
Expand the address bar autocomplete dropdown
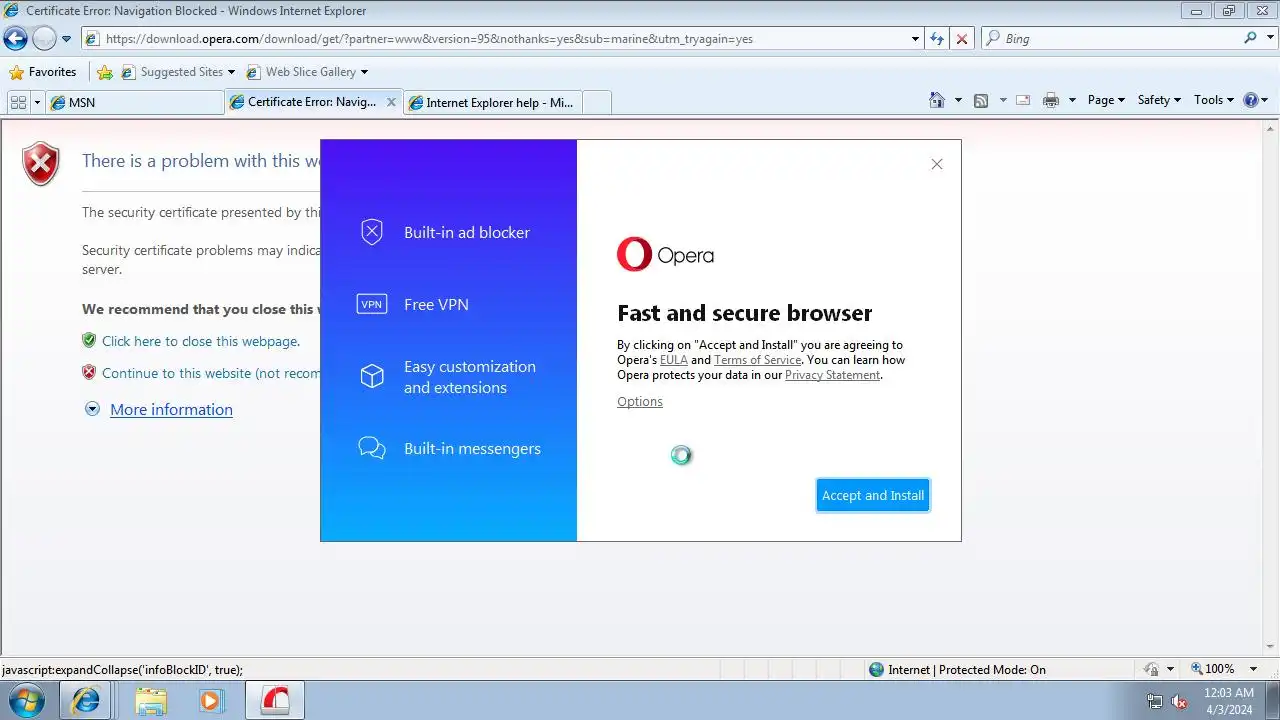point(915,39)
